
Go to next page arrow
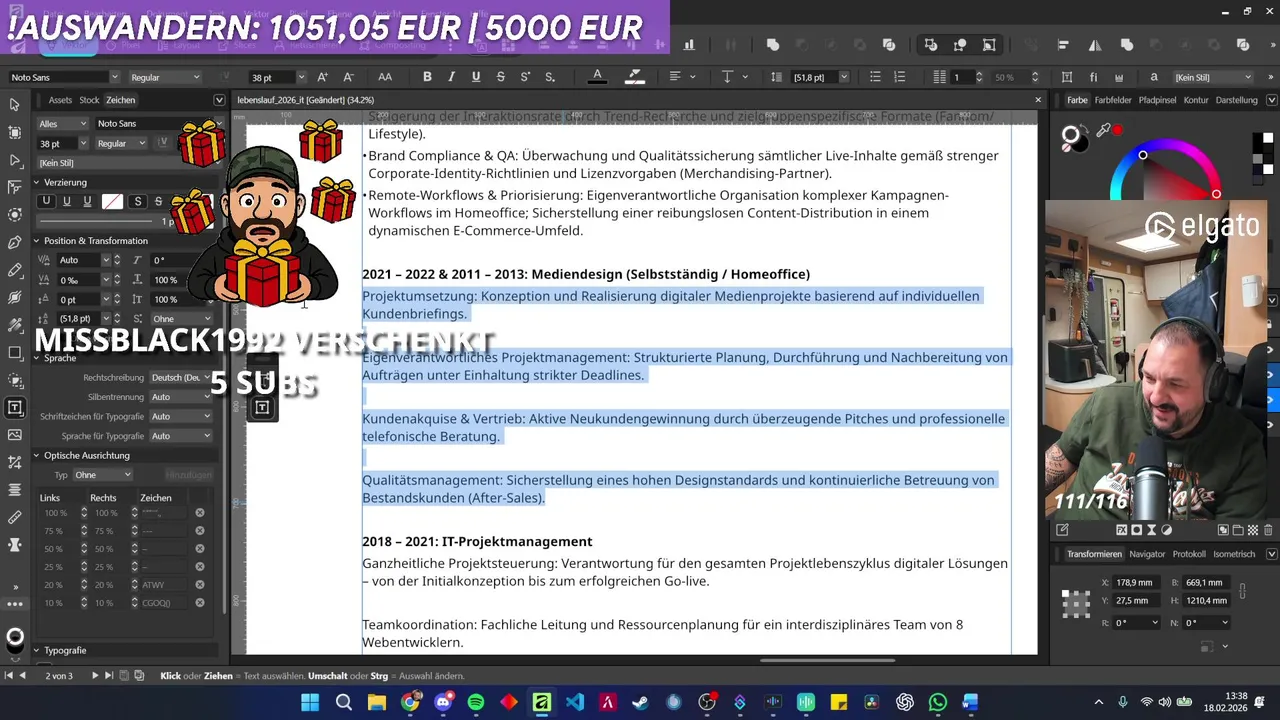[95, 676]
